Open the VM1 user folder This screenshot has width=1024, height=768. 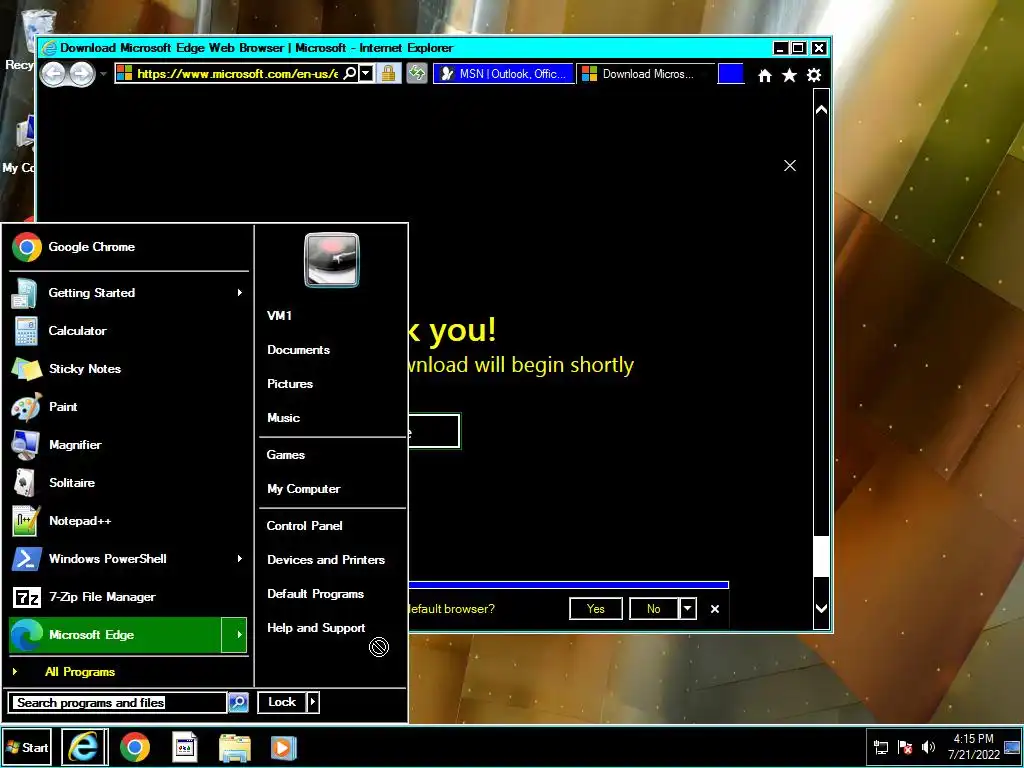(280, 315)
